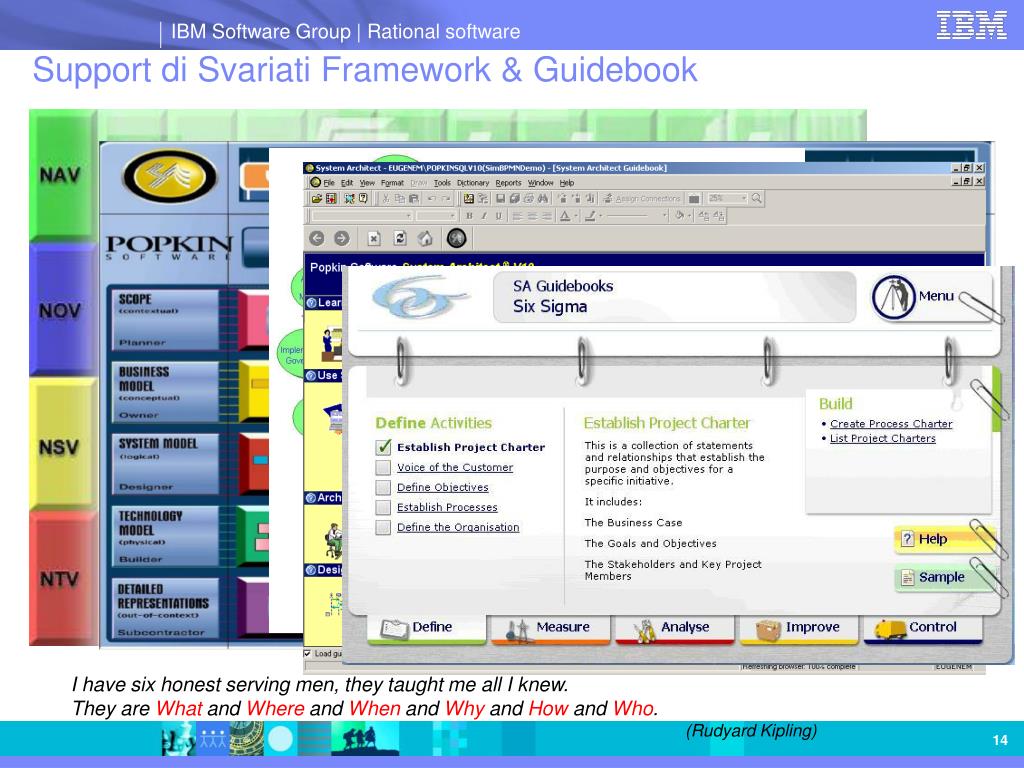Click the Menu tripod camera icon

[893, 297]
